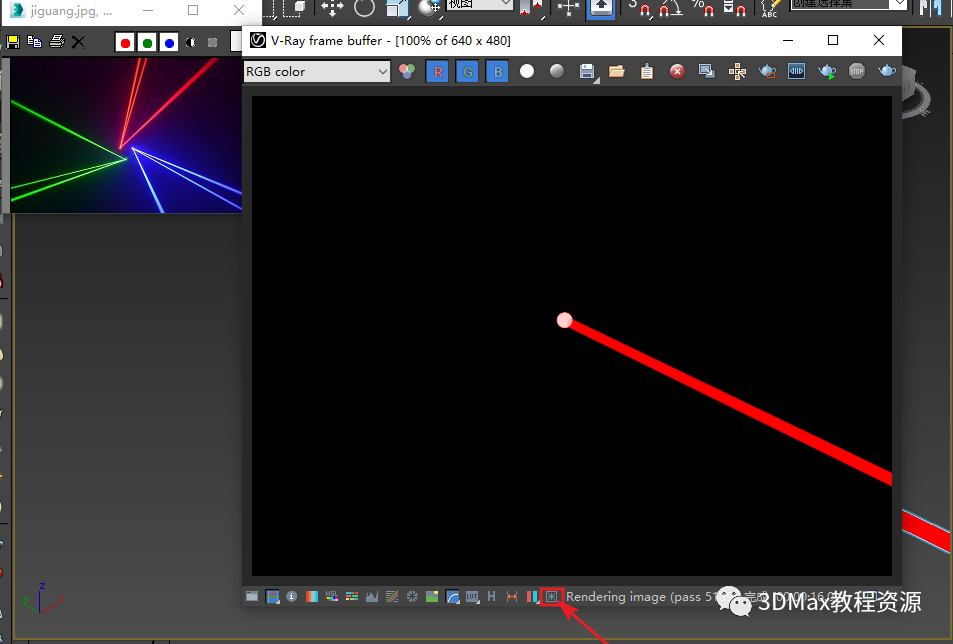Expand the save icon's dropdown arrow
Screen dimensions: 953x644
click(x=597, y=80)
